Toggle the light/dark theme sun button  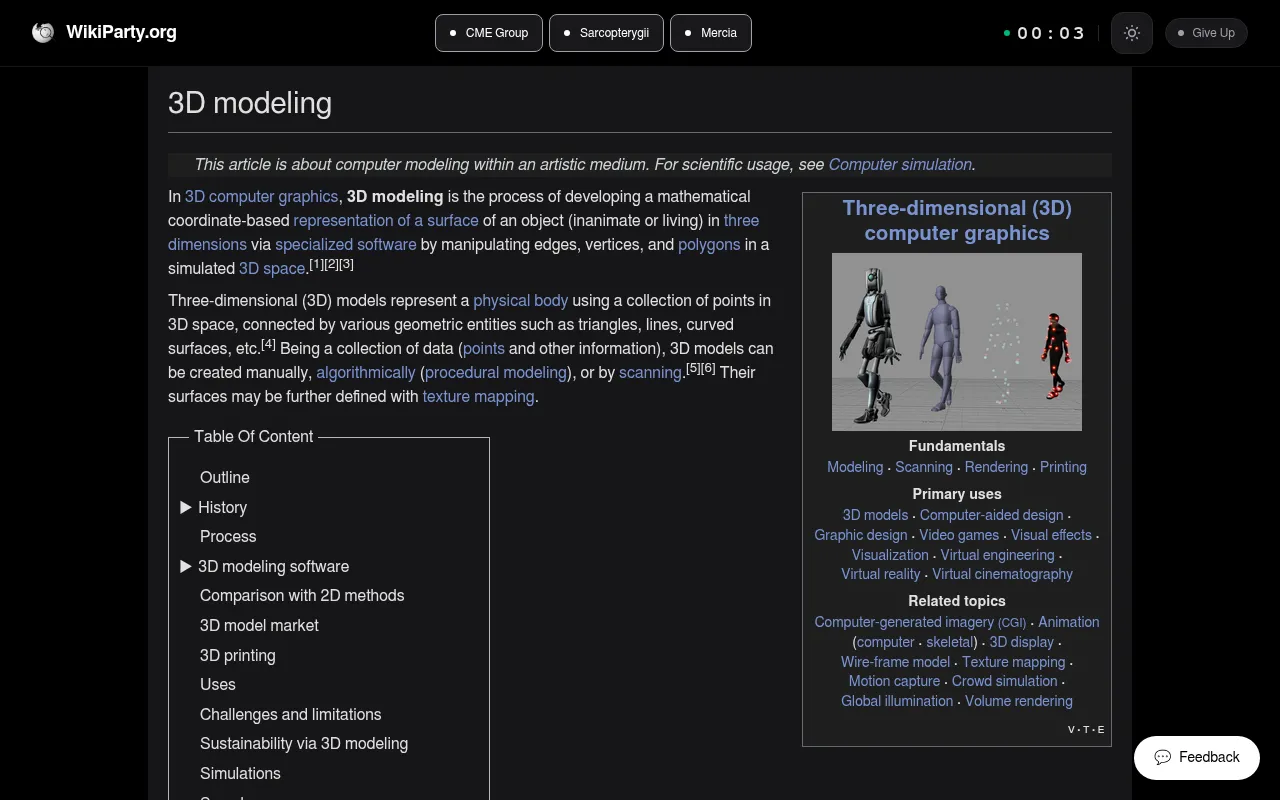click(1132, 33)
